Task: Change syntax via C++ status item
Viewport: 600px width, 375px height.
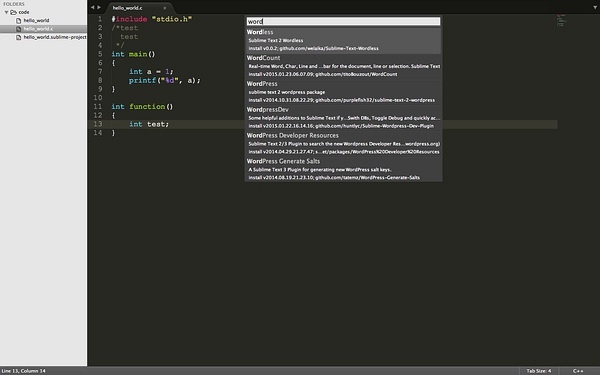Action: coord(578,371)
